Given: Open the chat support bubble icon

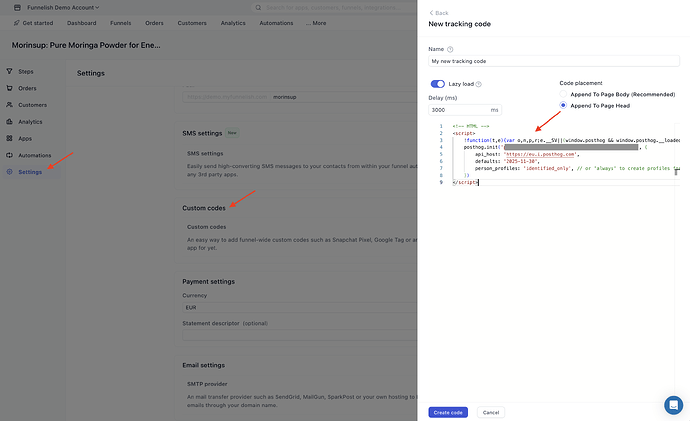Looking at the screenshot, I should [x=673, y=404].
